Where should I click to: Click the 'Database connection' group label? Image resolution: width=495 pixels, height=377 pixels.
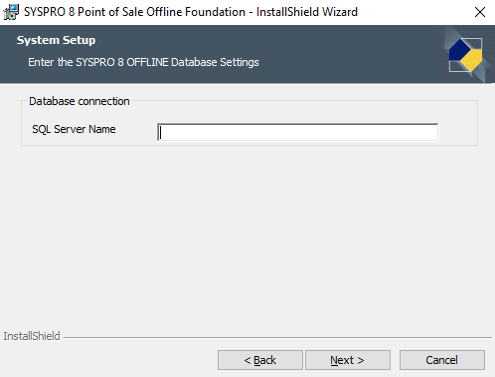point(79,101)
